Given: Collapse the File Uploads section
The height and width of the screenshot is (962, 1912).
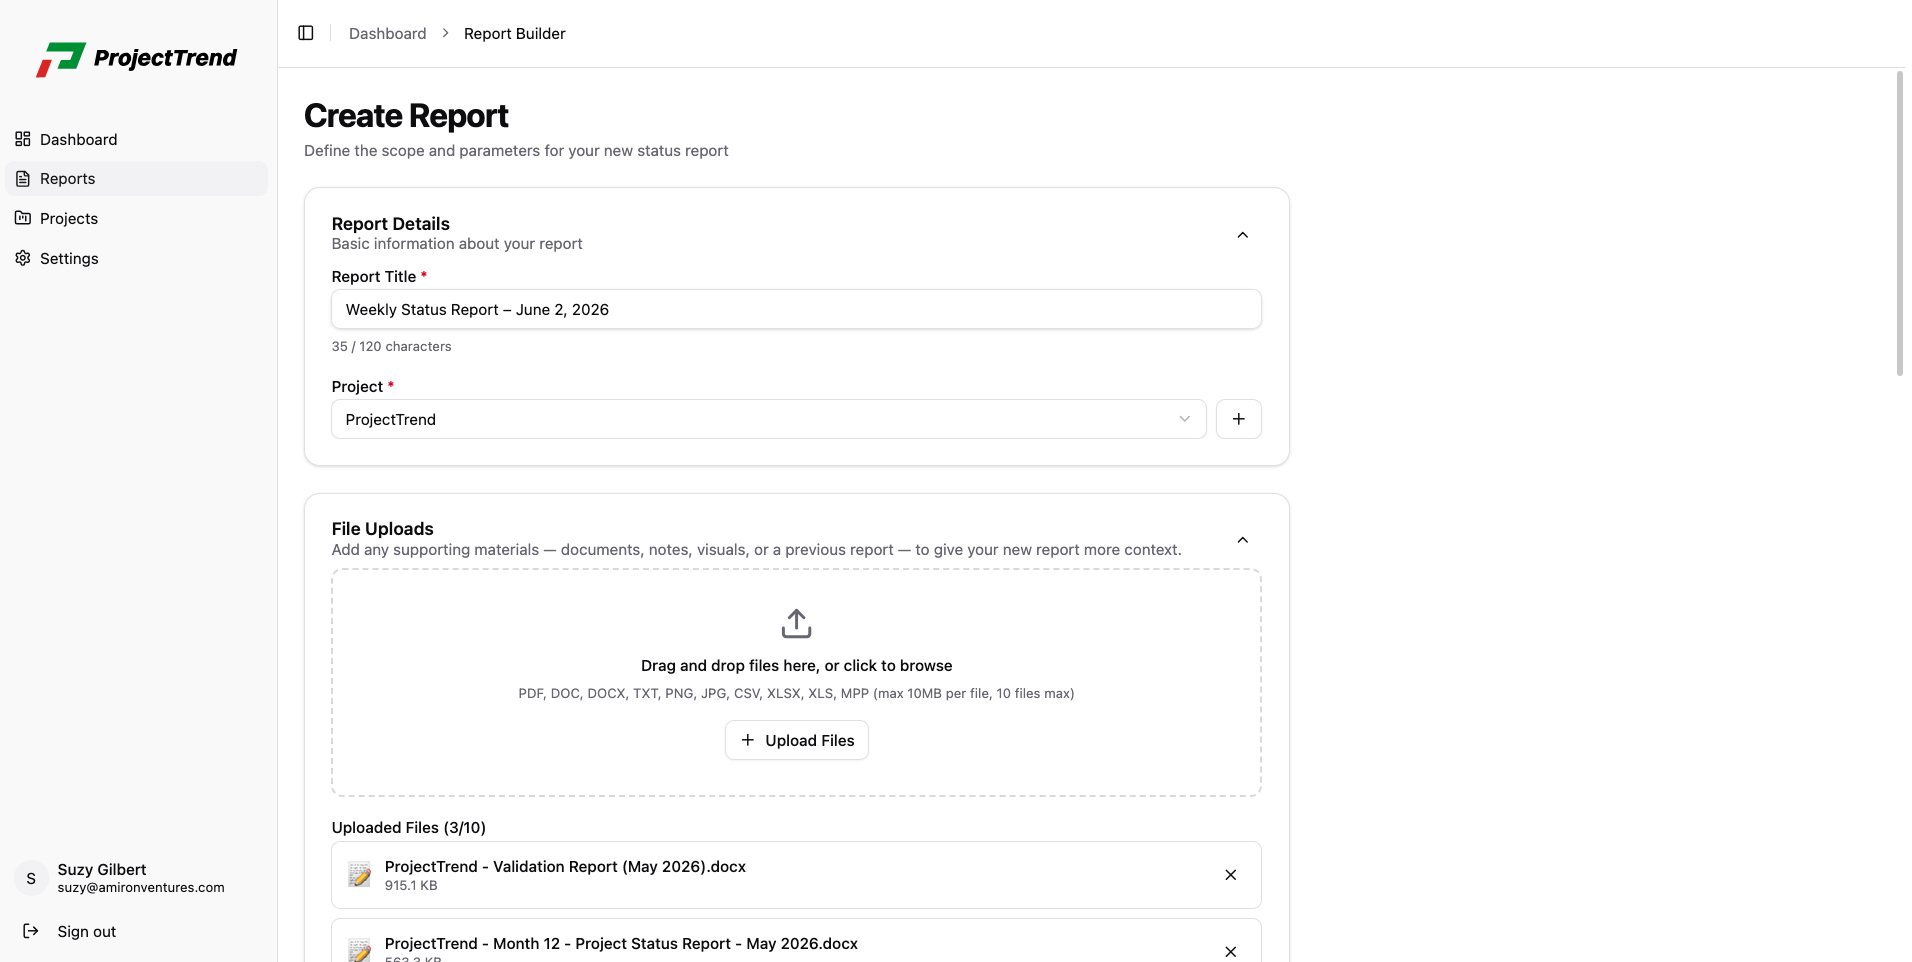Looking at the screenshot, I should tap(1243, 540).
